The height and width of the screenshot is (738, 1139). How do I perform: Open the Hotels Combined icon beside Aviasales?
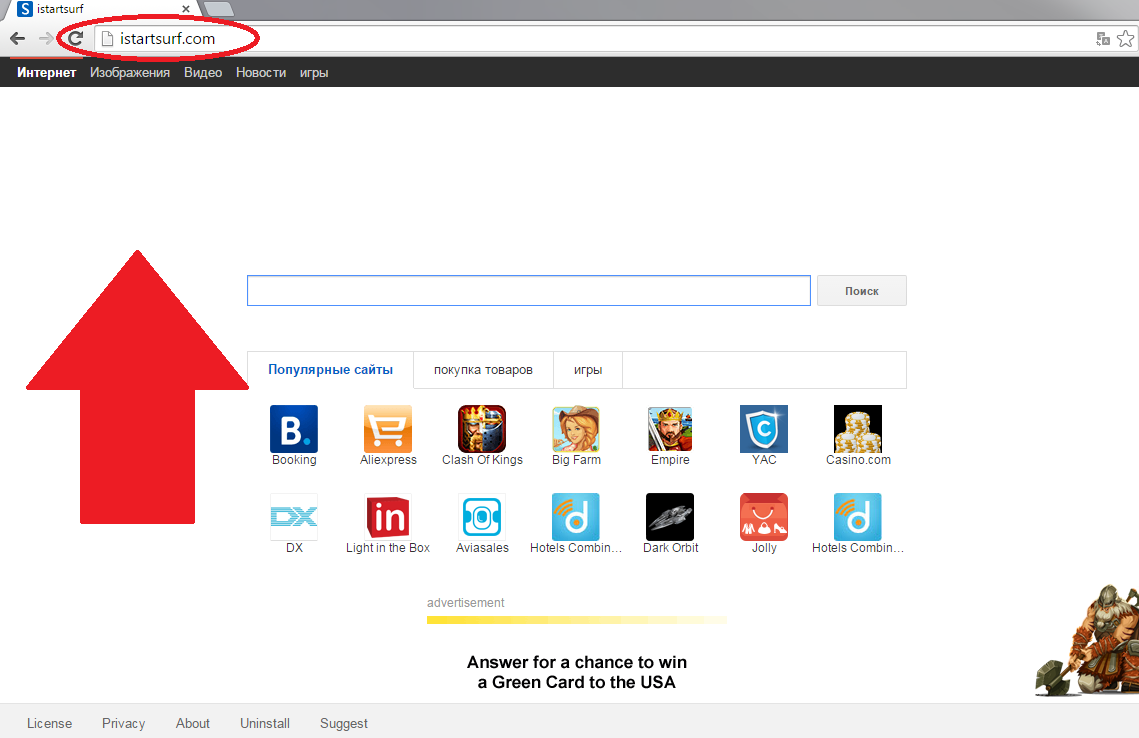click(x=576, y=517)
